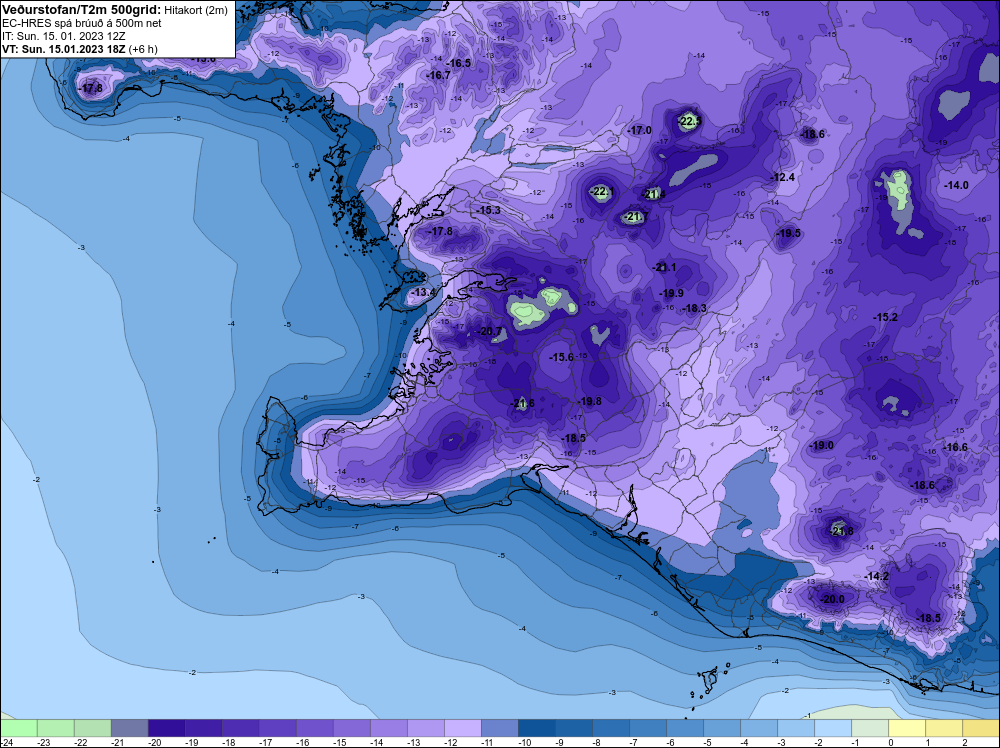Image resolution: width=1000 pixels, height=748 pixels.
Task: Select the -19.9 temperature label
Action: (x=672, y=293)
